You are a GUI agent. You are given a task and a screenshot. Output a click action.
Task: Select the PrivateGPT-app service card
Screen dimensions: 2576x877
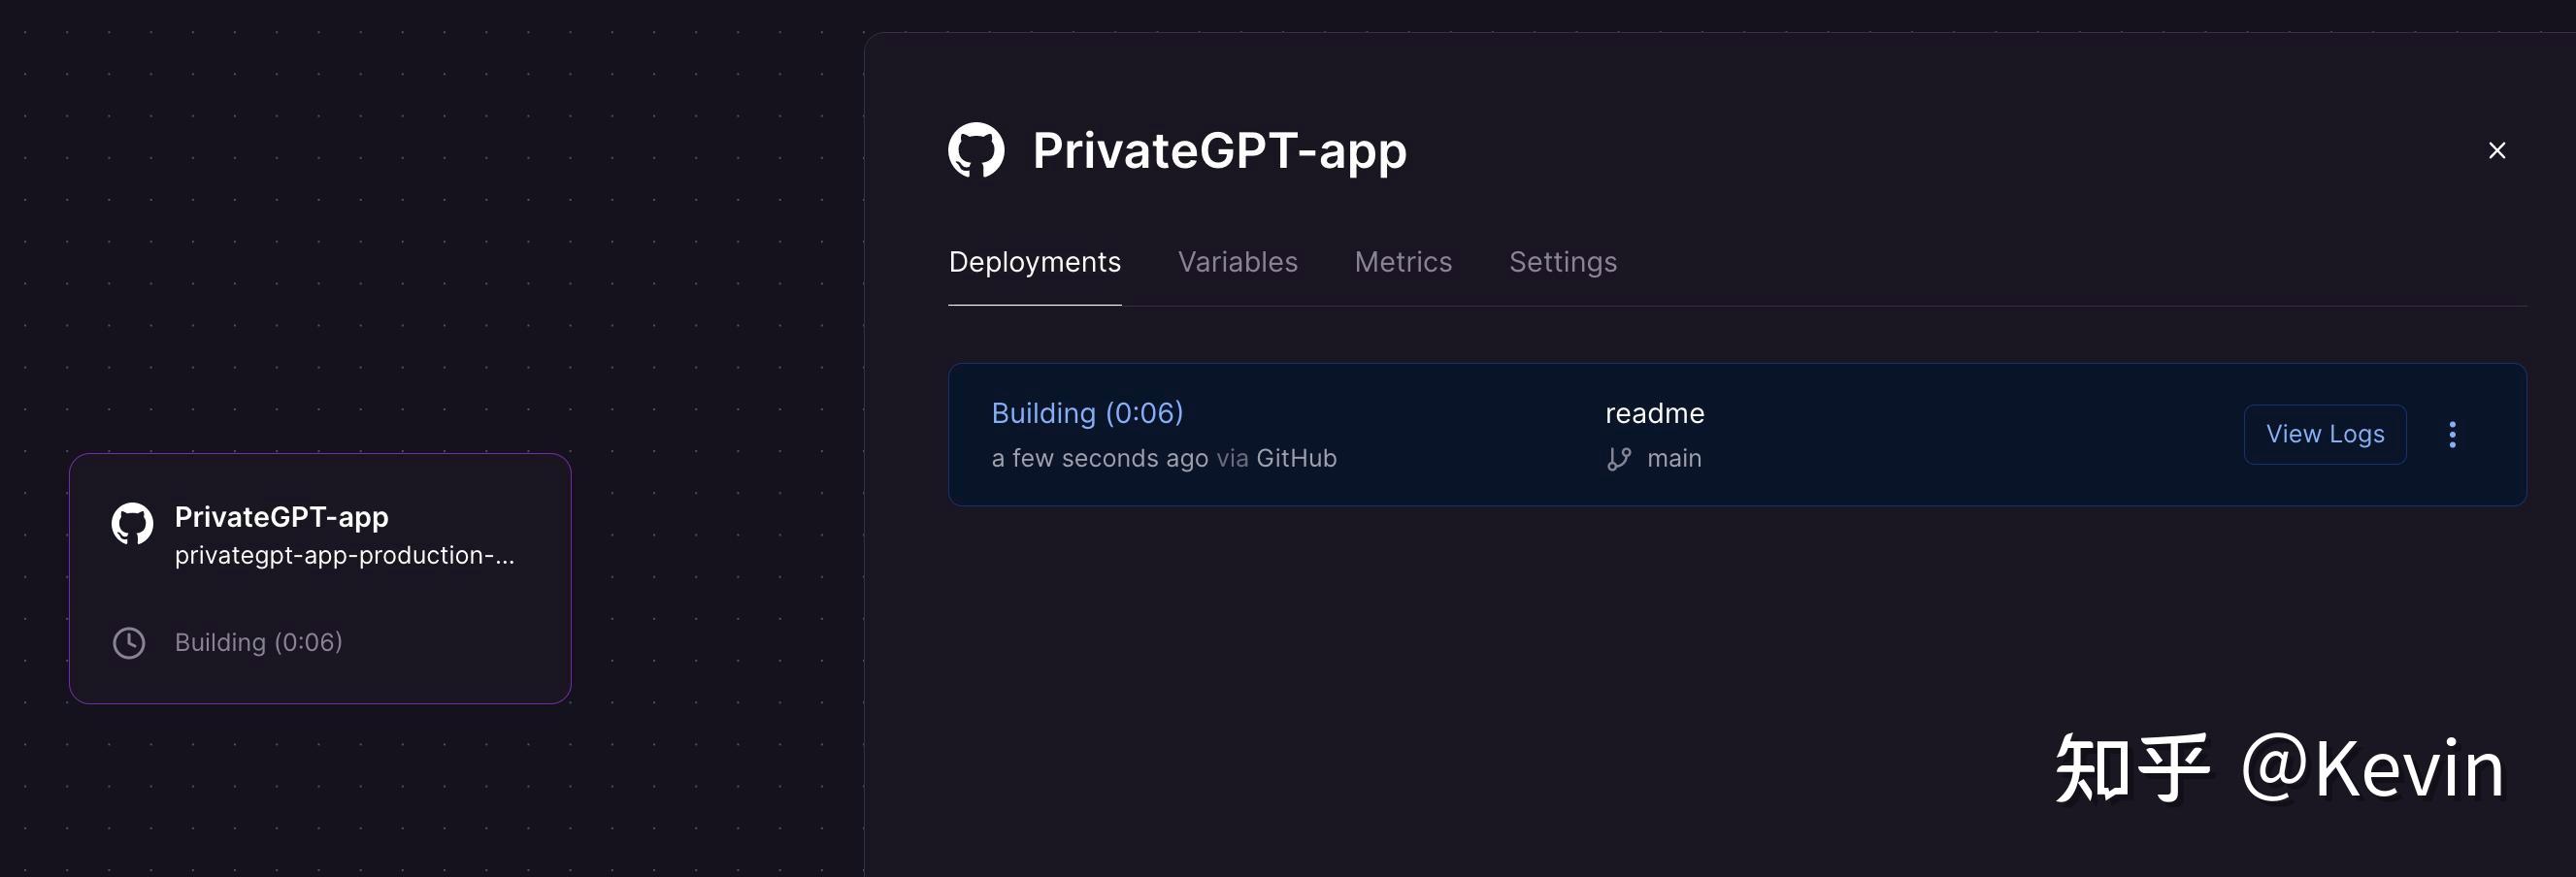point(320,578)
